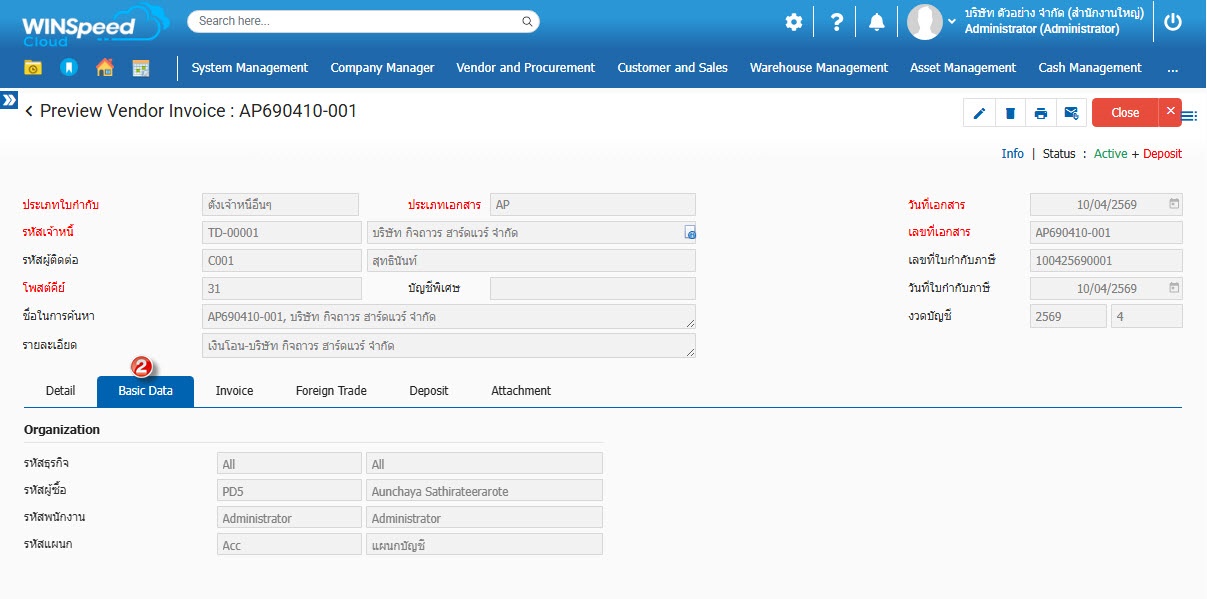Click the power logout icon

[x=1173, y=22]
